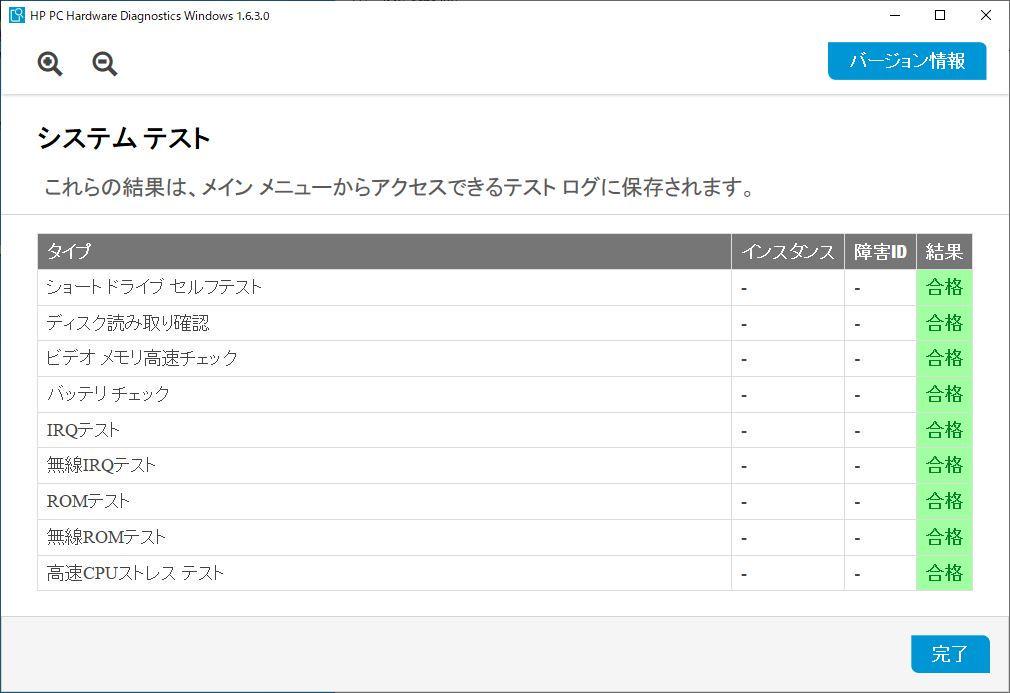Click 合格 result for ディスク読み取り確認
This screenshot has height=693, width=1010.
click(x=944, y=323)
